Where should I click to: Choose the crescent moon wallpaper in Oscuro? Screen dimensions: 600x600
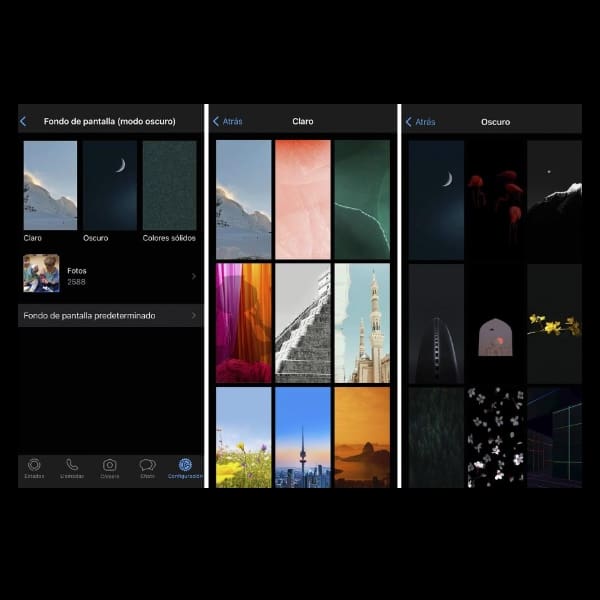click(x=436, y=200)
